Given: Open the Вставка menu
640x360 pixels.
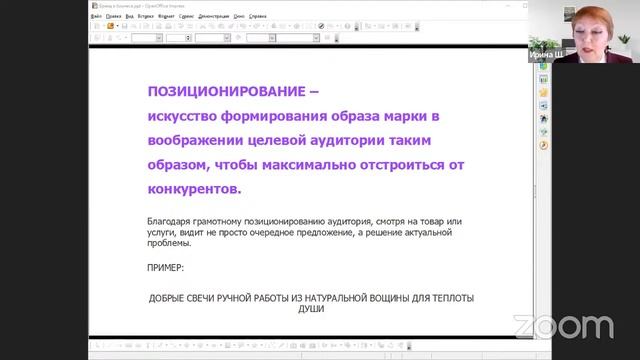Looking at the screenshot, I should [146, 16].
